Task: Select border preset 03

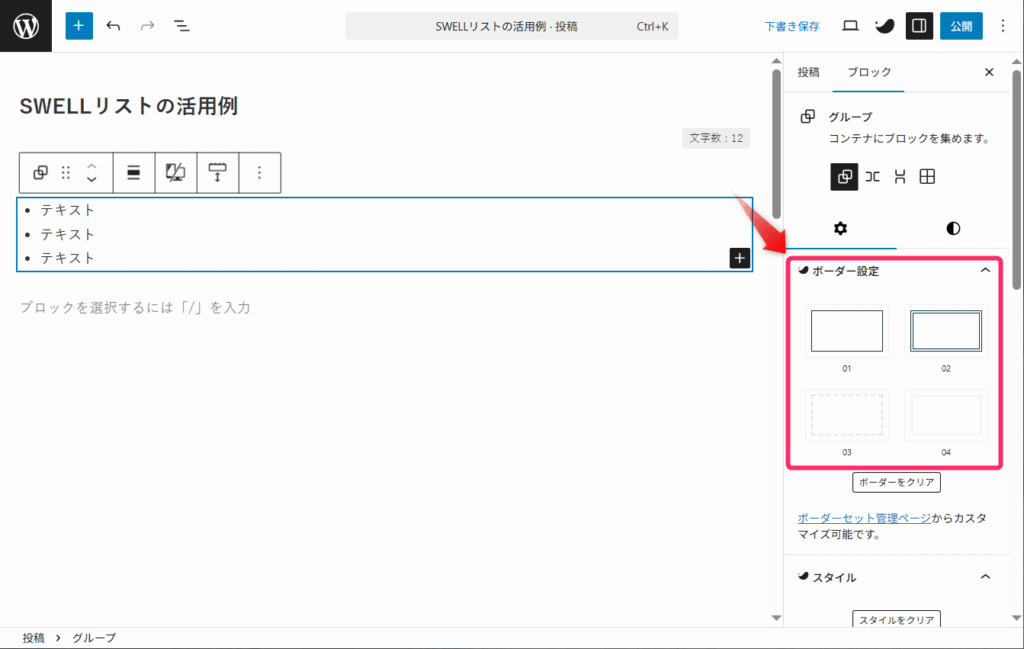Action: [x=846, y=415]
